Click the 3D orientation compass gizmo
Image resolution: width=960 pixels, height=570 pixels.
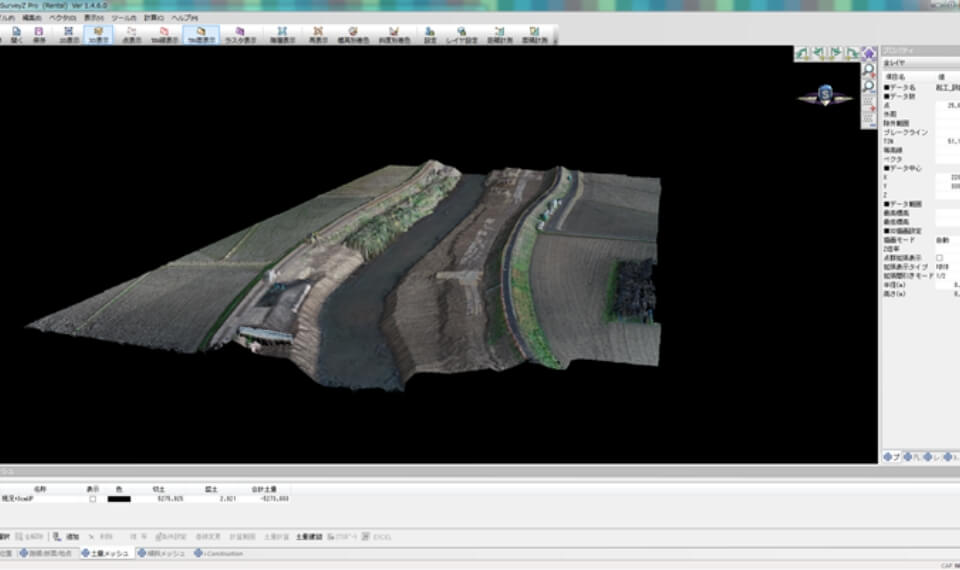tap(825, 96)
